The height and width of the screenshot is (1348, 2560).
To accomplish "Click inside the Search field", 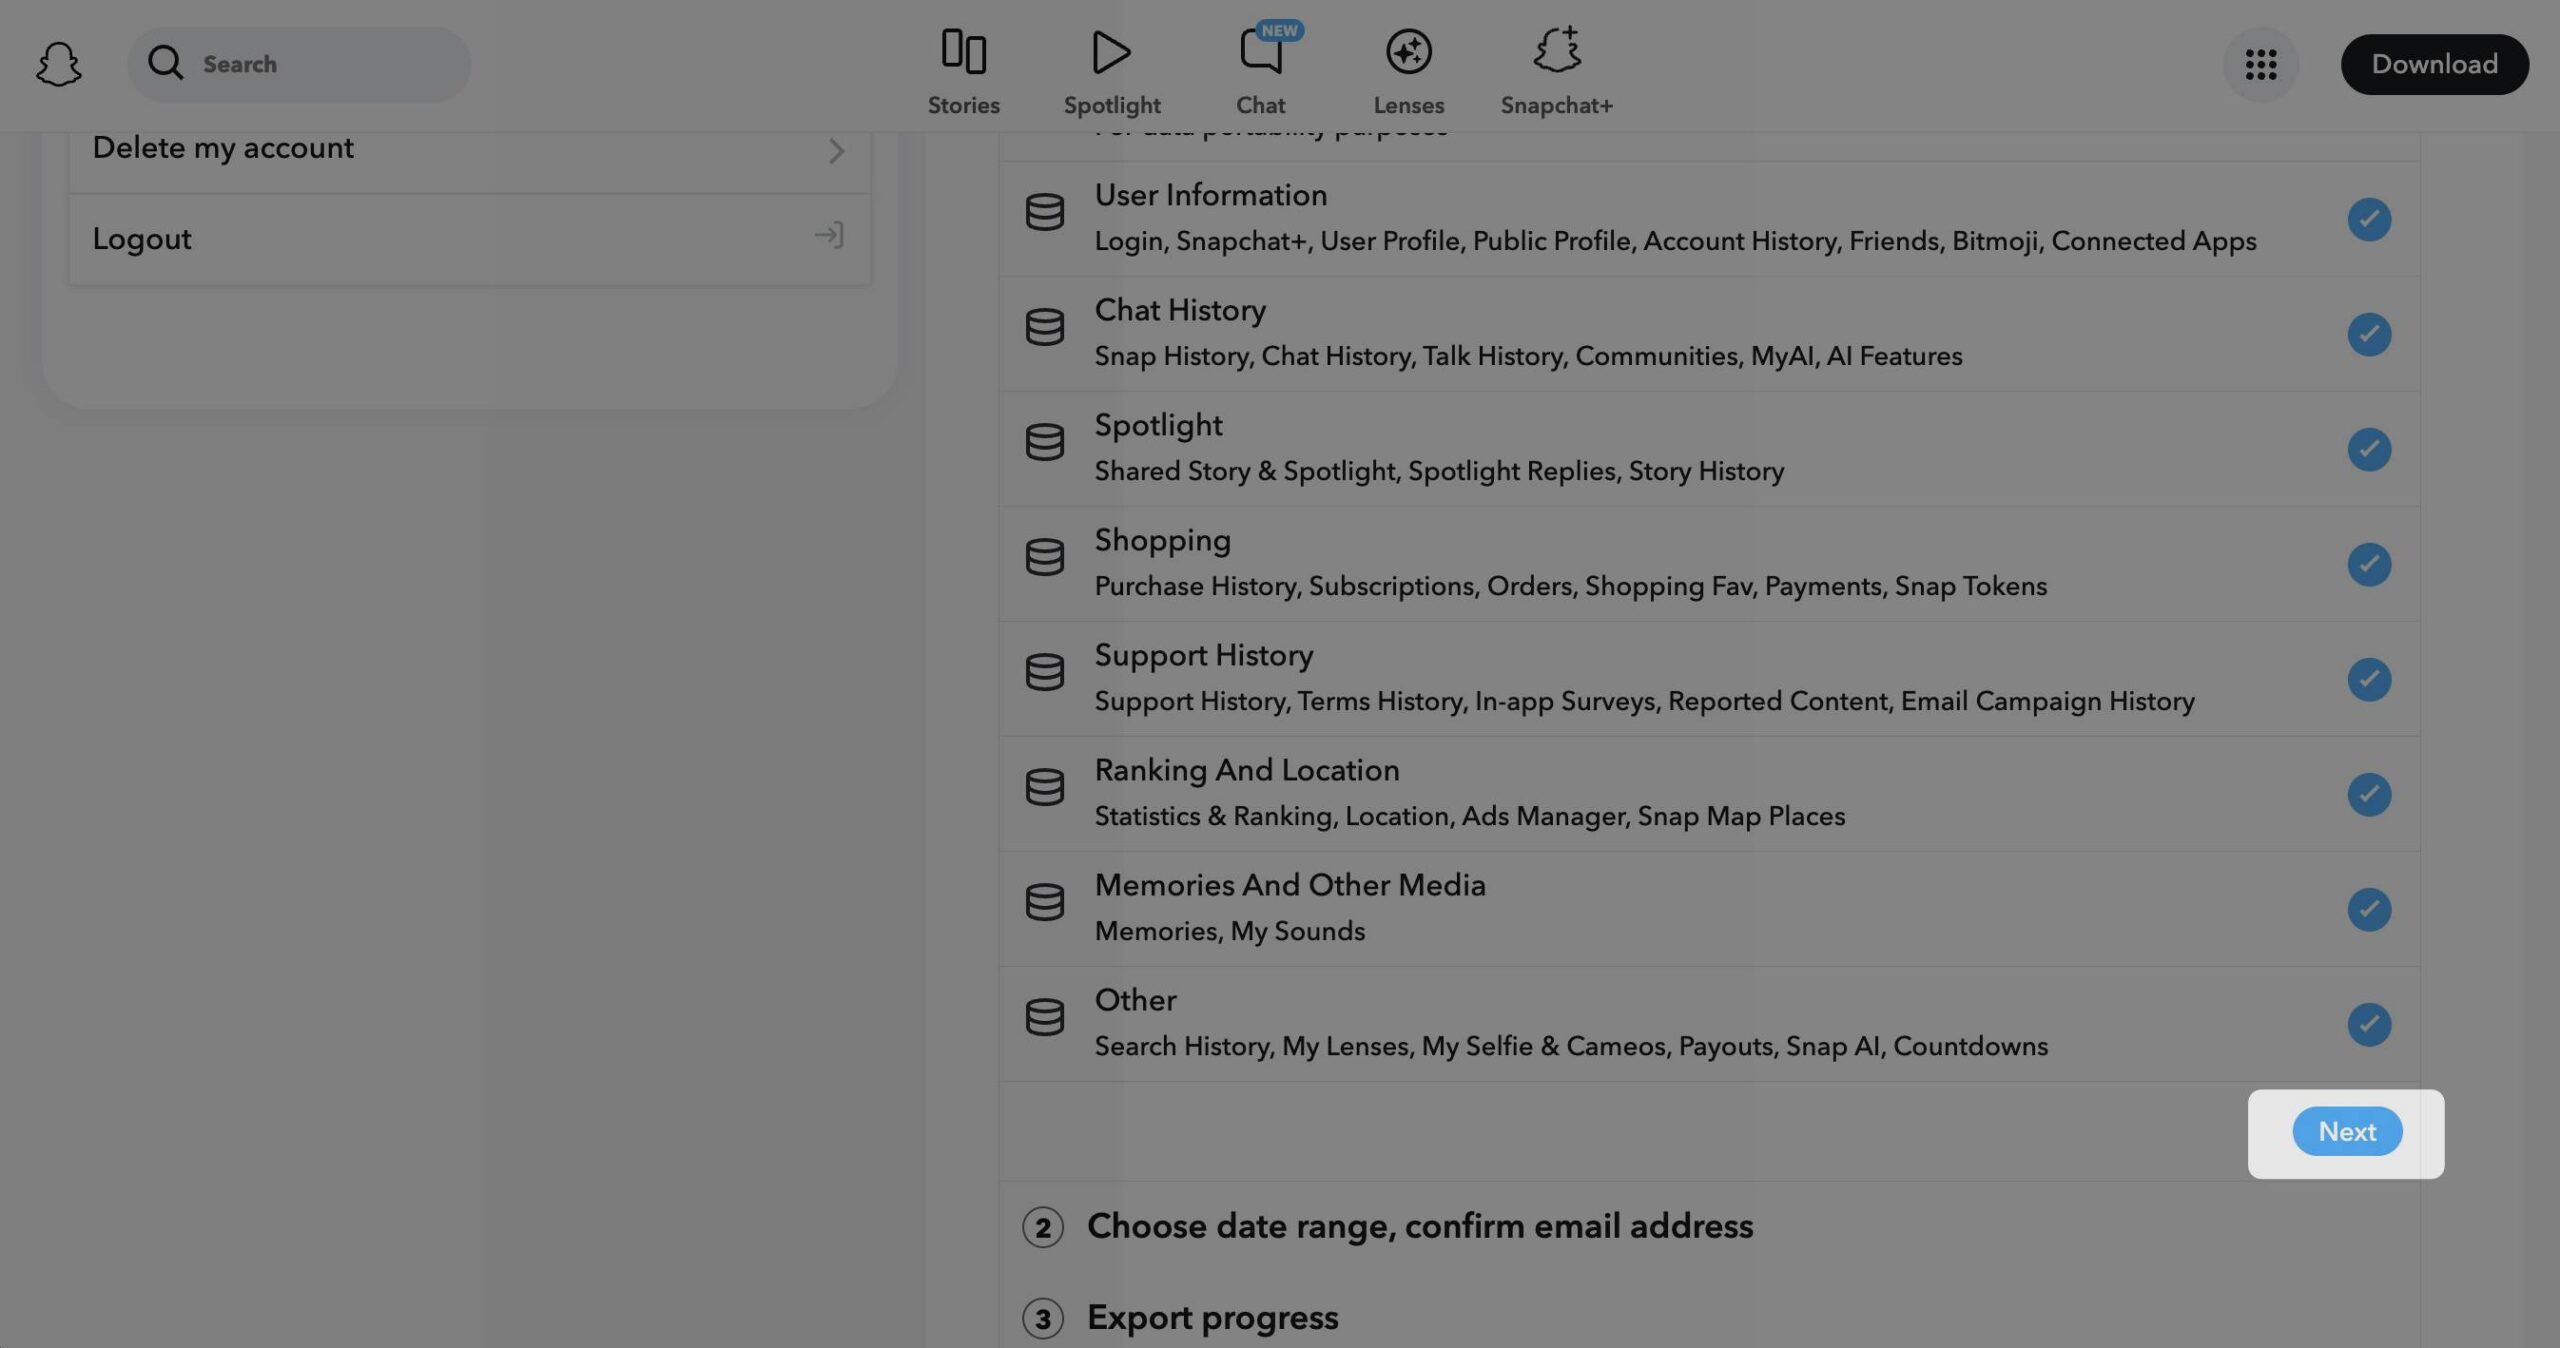I will point(300,63).
